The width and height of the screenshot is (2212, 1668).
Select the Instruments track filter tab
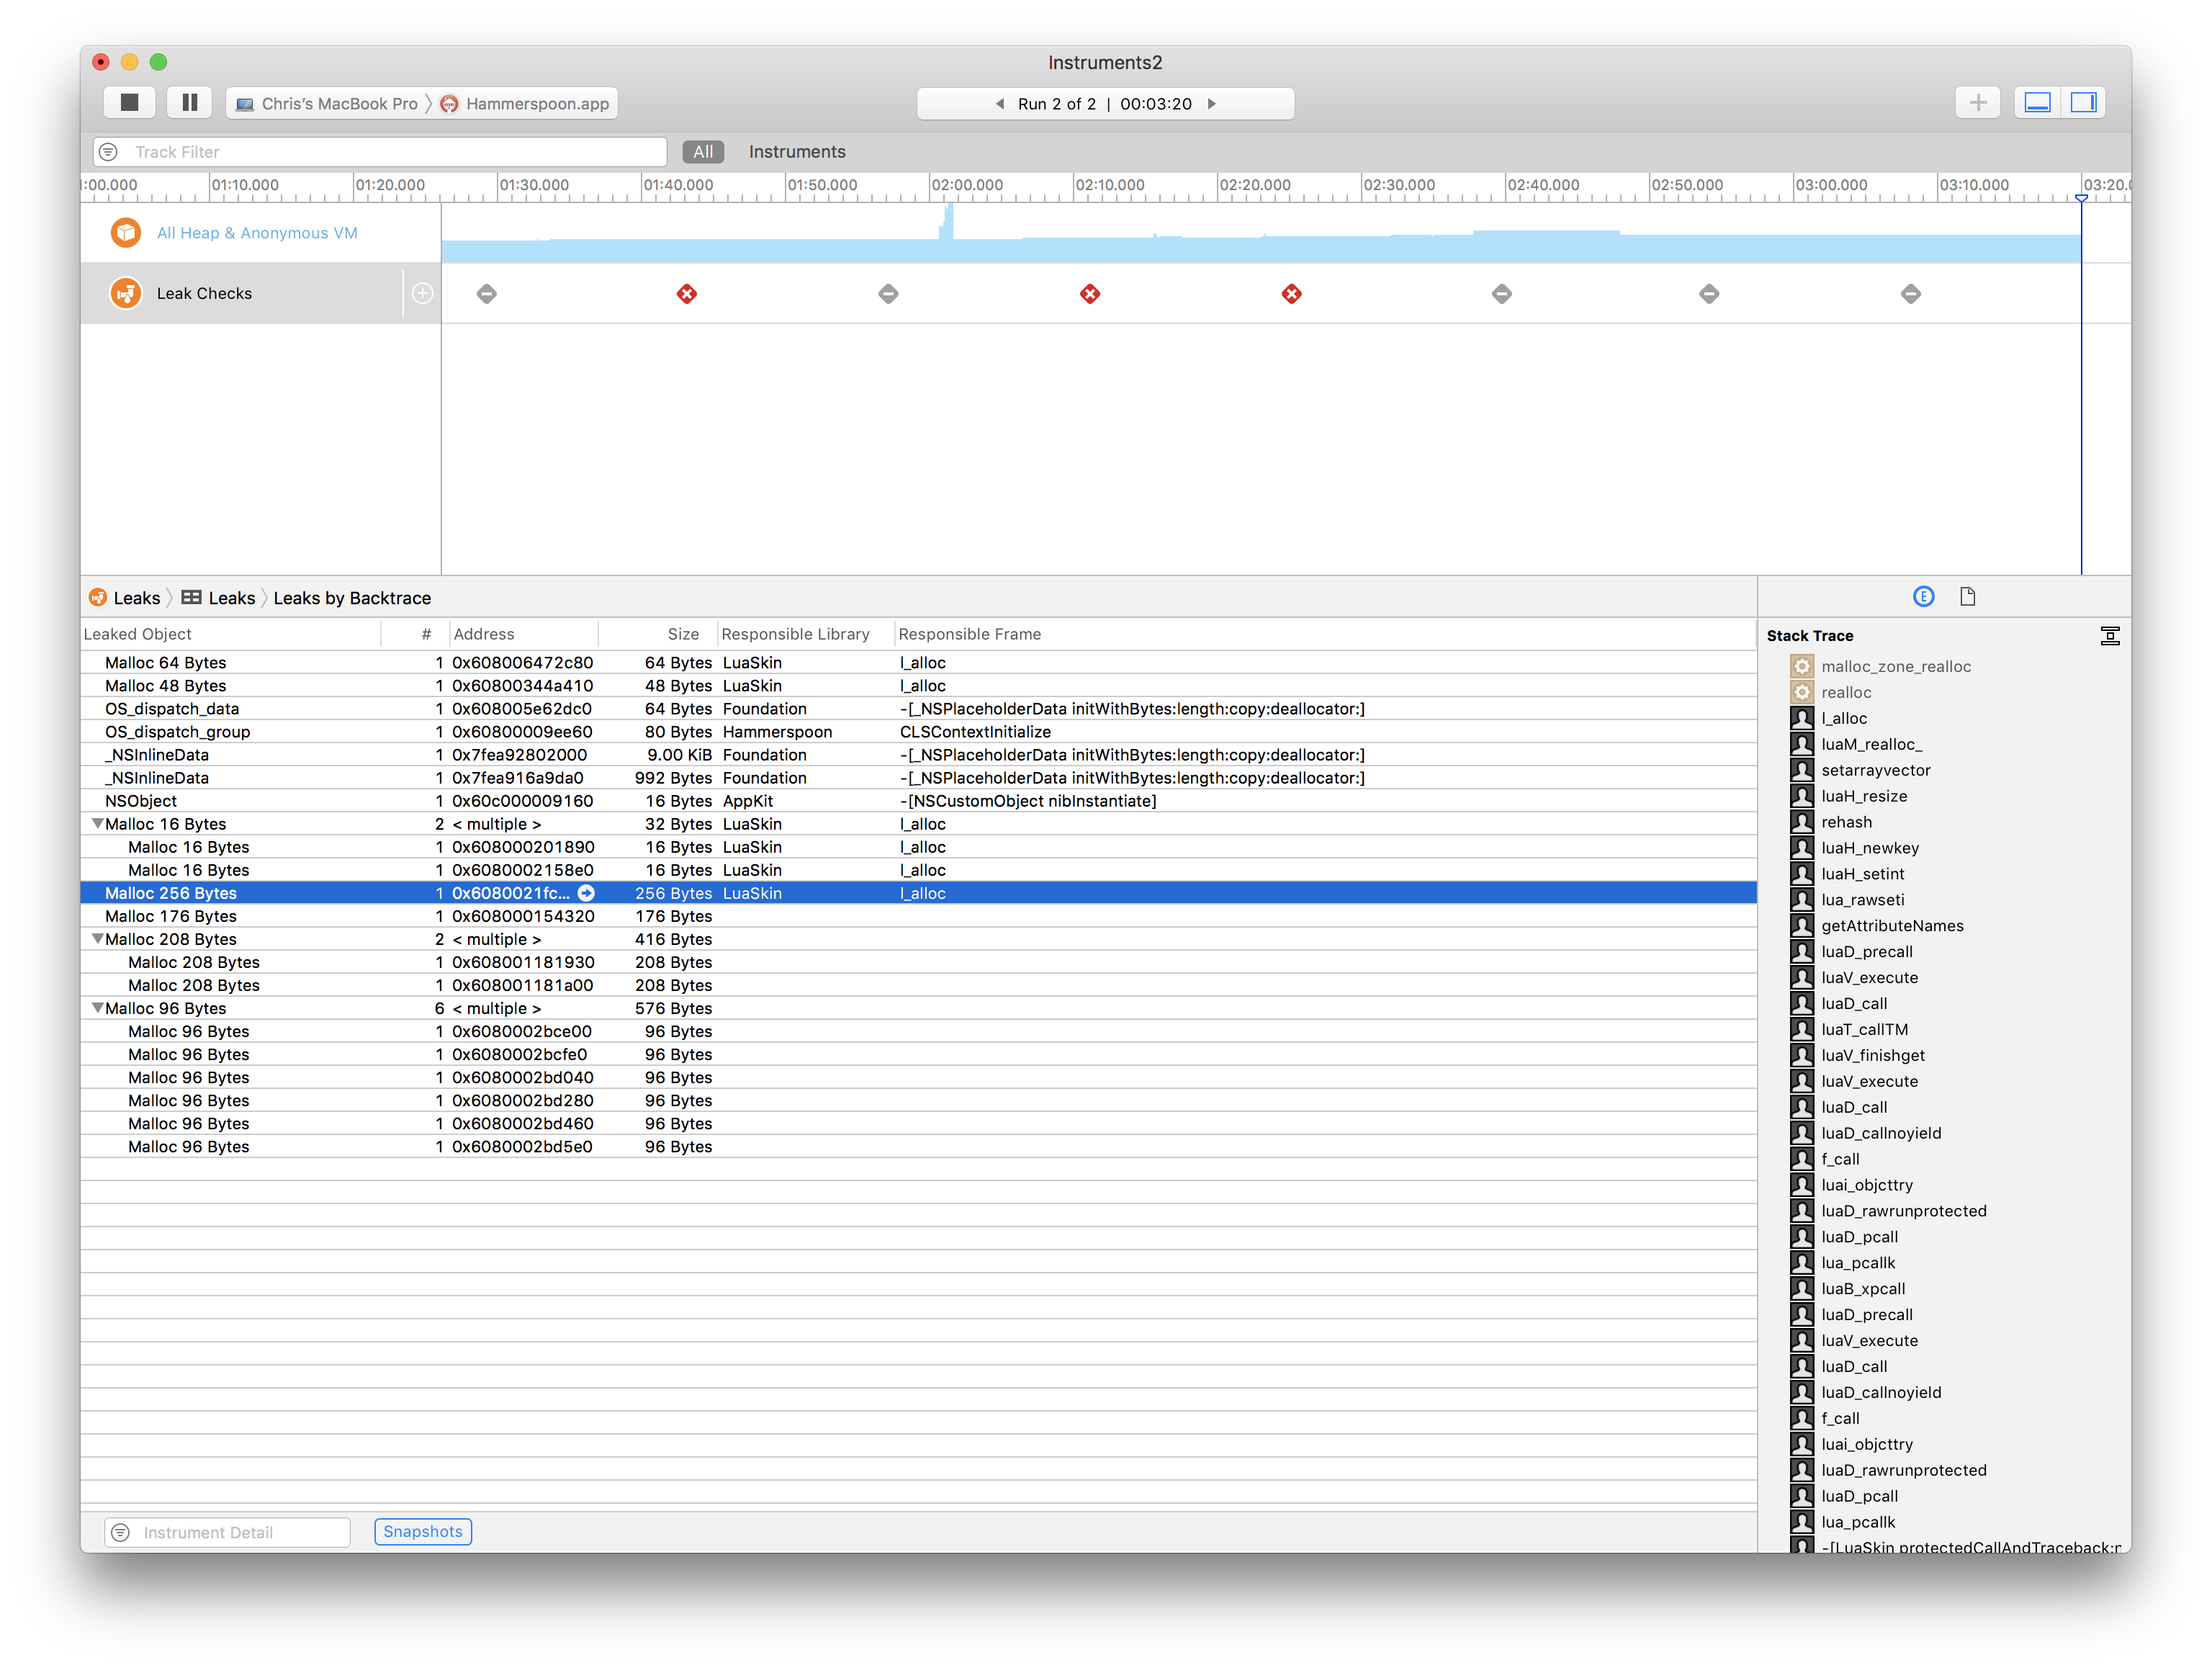(796, 152)
